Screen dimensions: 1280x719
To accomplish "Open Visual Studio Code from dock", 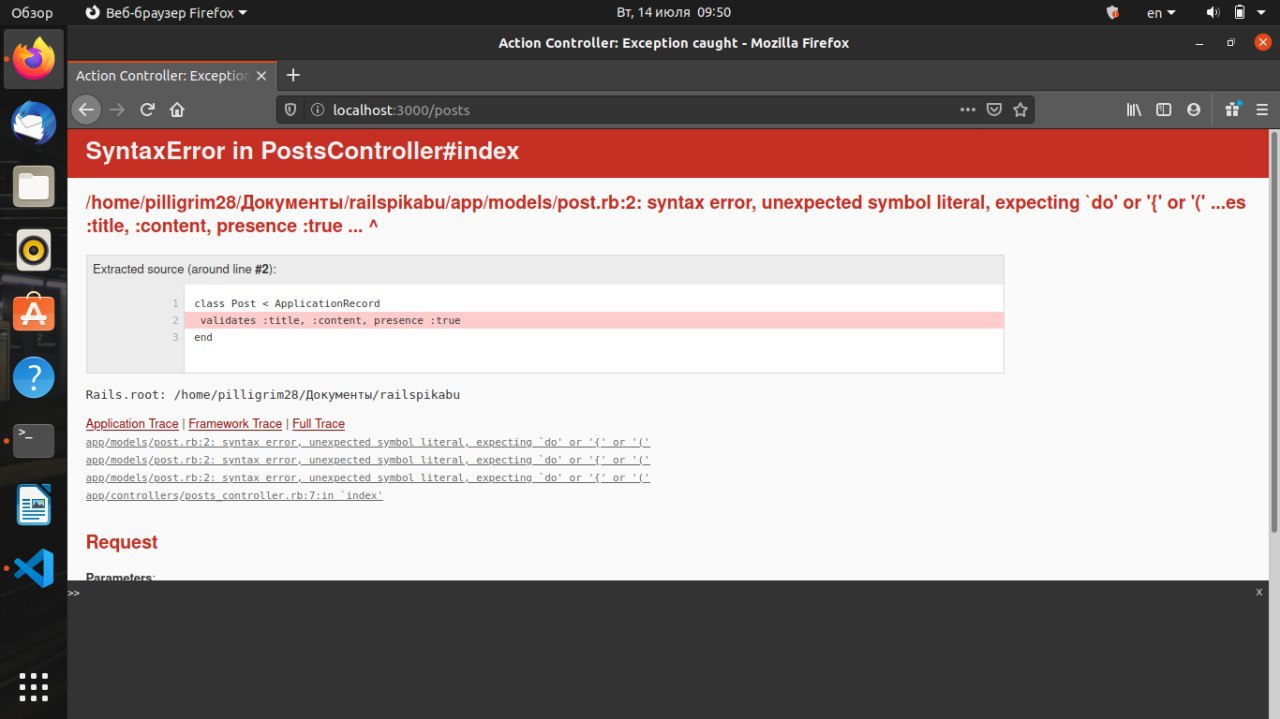I will pos(34,568).
